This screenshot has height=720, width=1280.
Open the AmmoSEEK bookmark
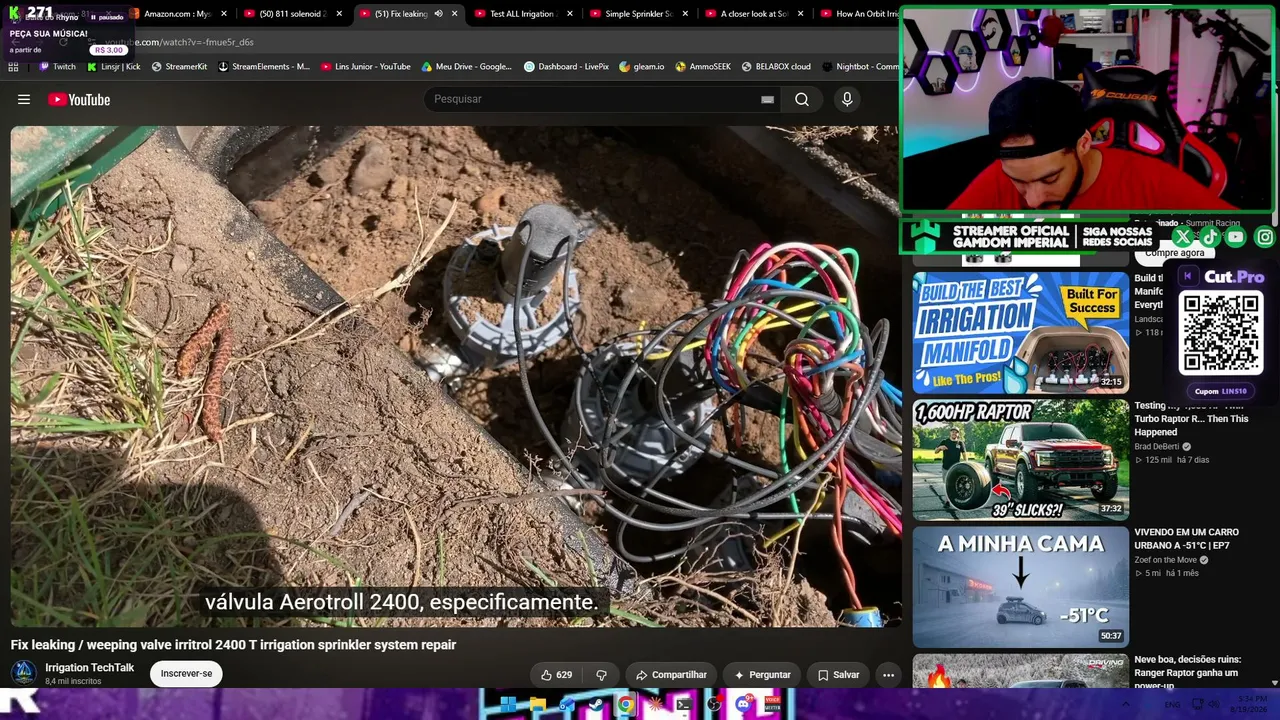703,67
